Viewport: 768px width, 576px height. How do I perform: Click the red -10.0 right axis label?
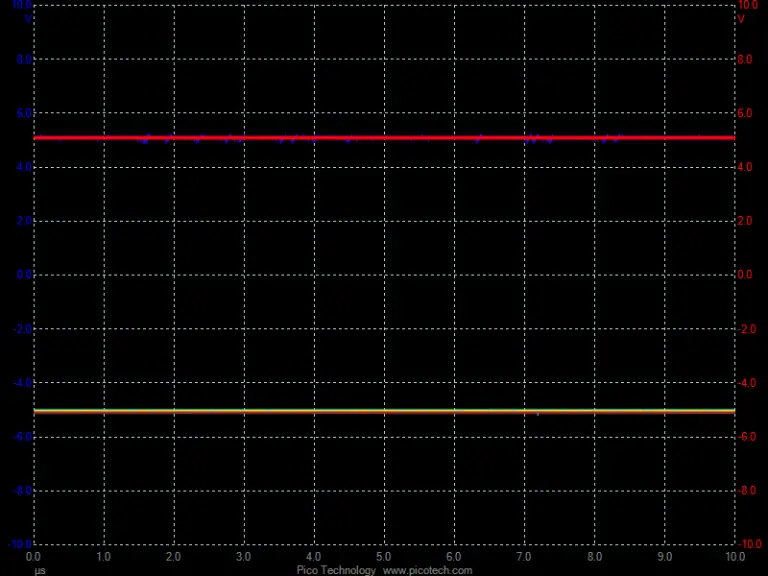(x=749, y=544)
